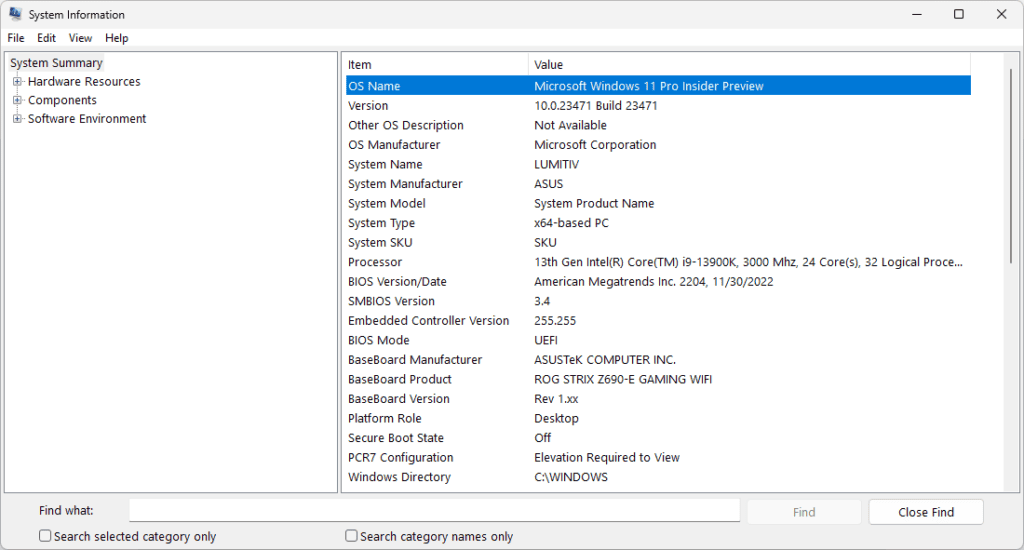Click the Microsoft Corporation value
Image resolution: width=1024 pixels, height=550 pixels.
coord(595,144)
